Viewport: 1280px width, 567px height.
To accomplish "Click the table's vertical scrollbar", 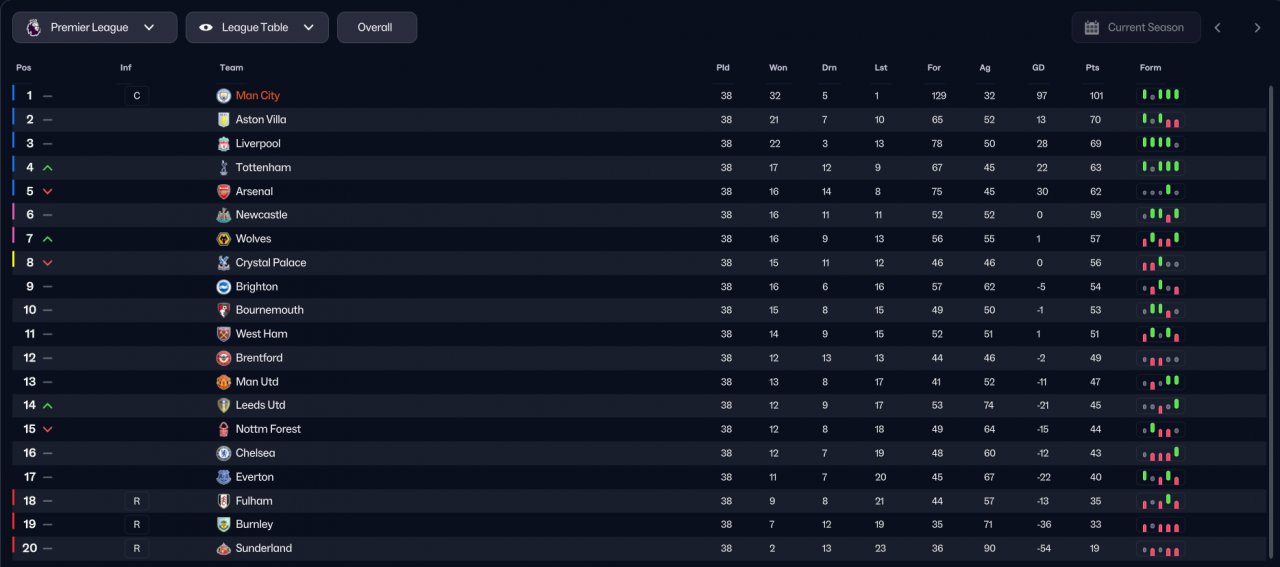I will point(1272,300).
